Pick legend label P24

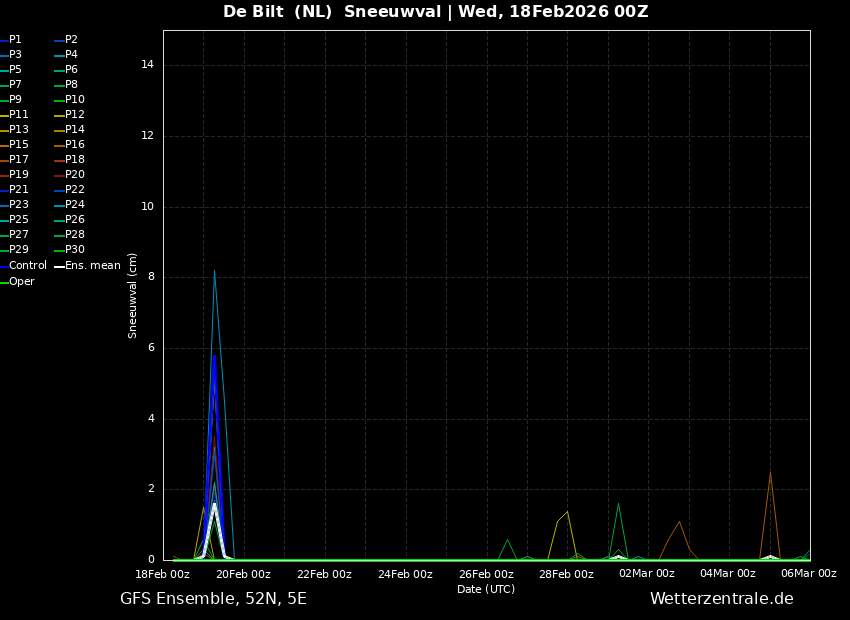[75, 204]
